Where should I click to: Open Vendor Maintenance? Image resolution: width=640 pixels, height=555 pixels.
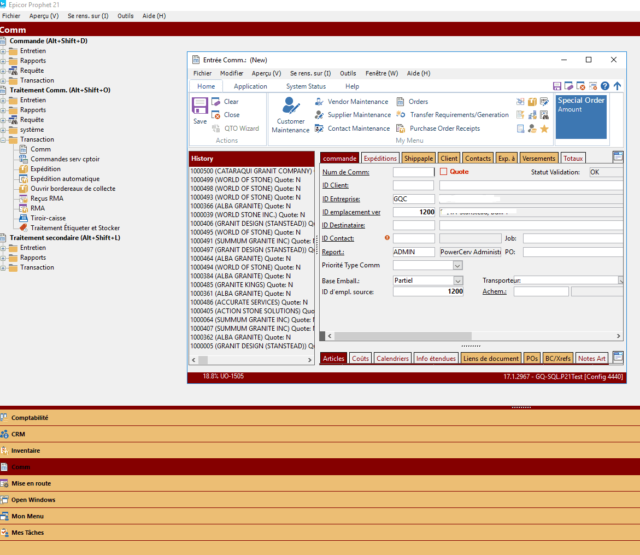351,102
